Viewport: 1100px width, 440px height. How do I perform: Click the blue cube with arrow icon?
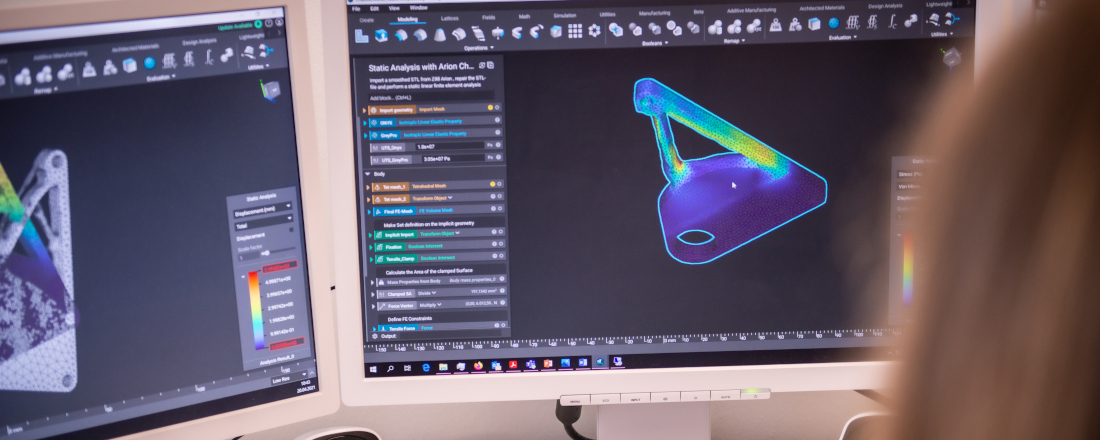[381, 35]
